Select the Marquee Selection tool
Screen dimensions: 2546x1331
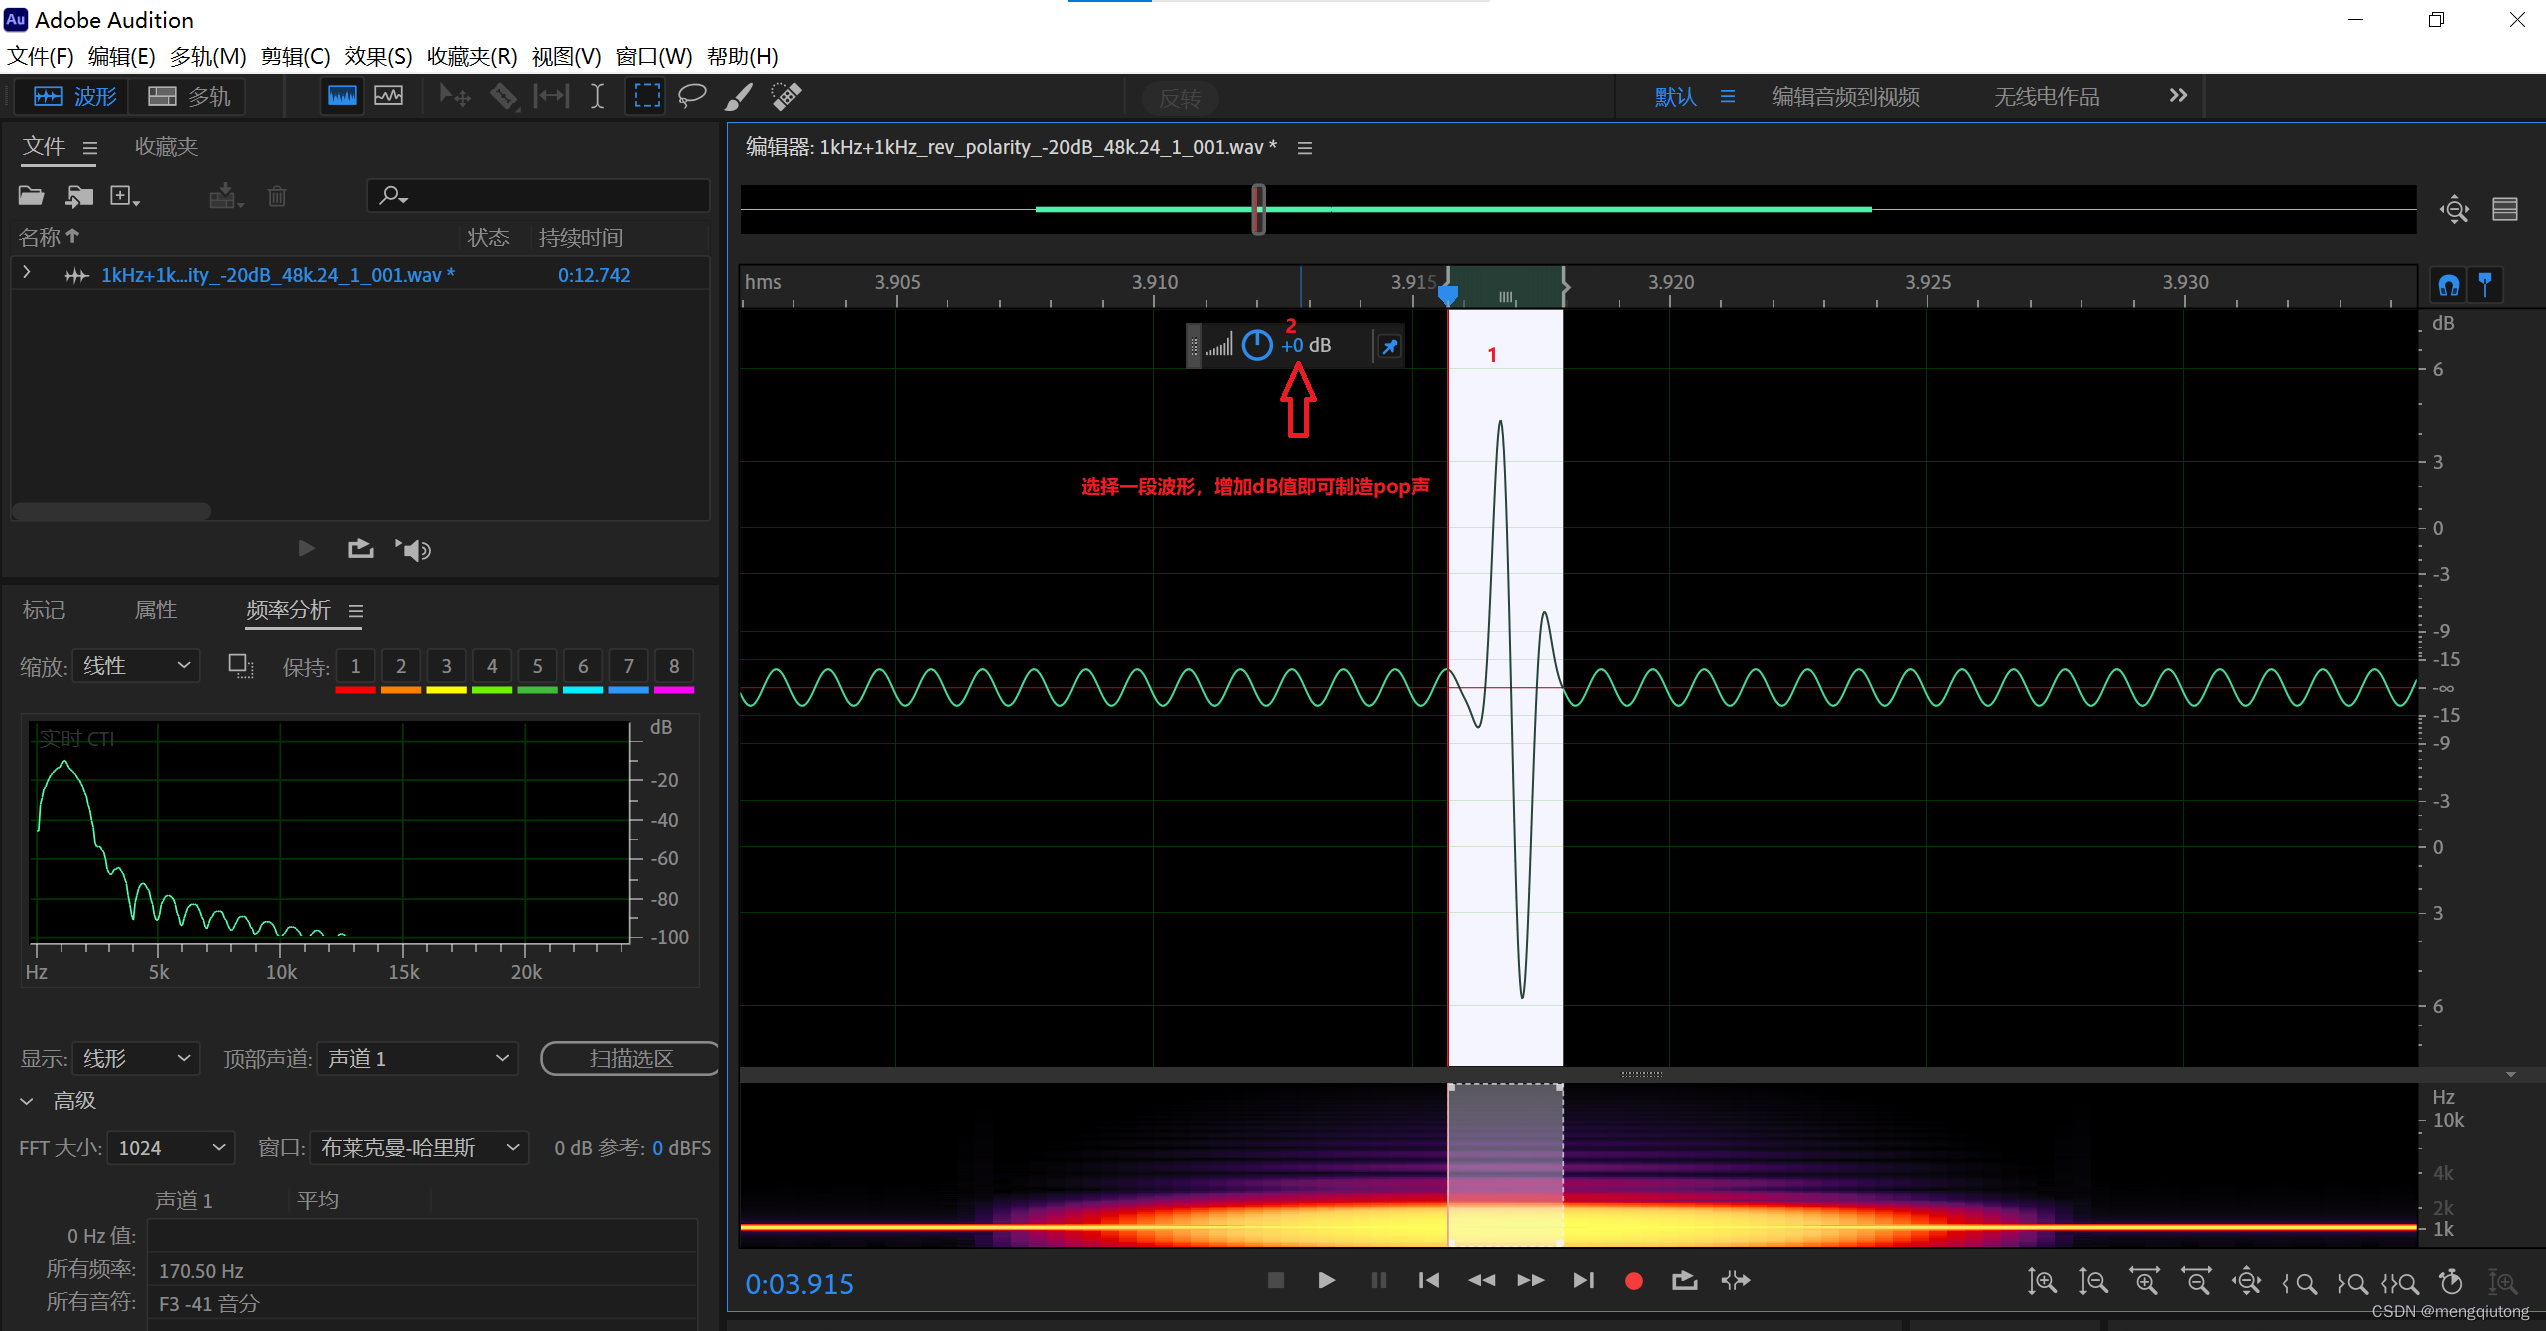pyautogui.click(x=647, y=96)
